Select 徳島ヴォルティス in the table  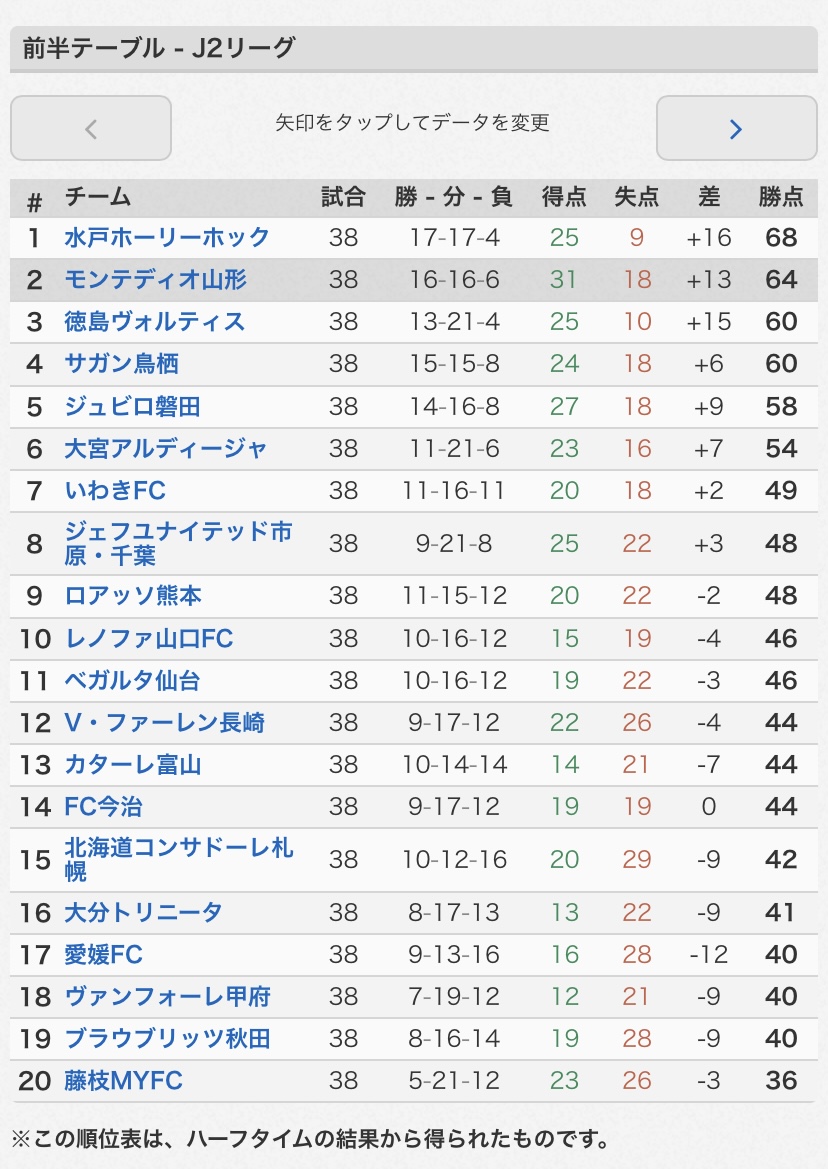(x=155, y=322)
